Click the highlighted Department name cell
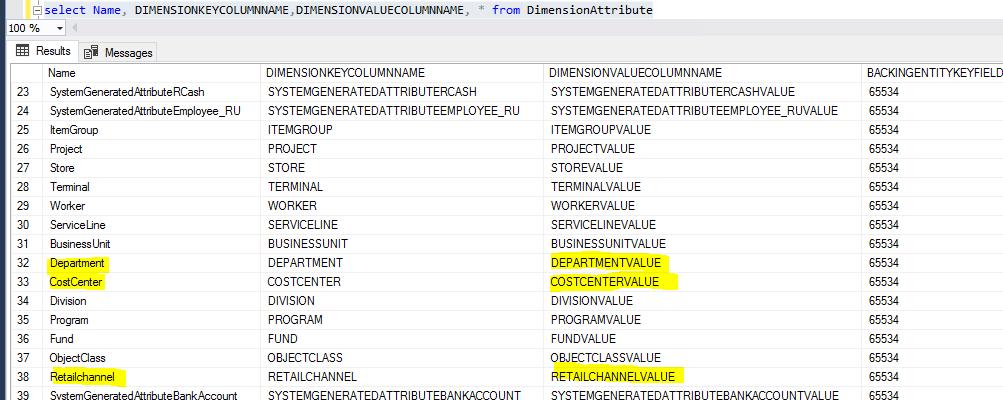The width and height of the screenshot is (1003, 400). click(77, 263)
